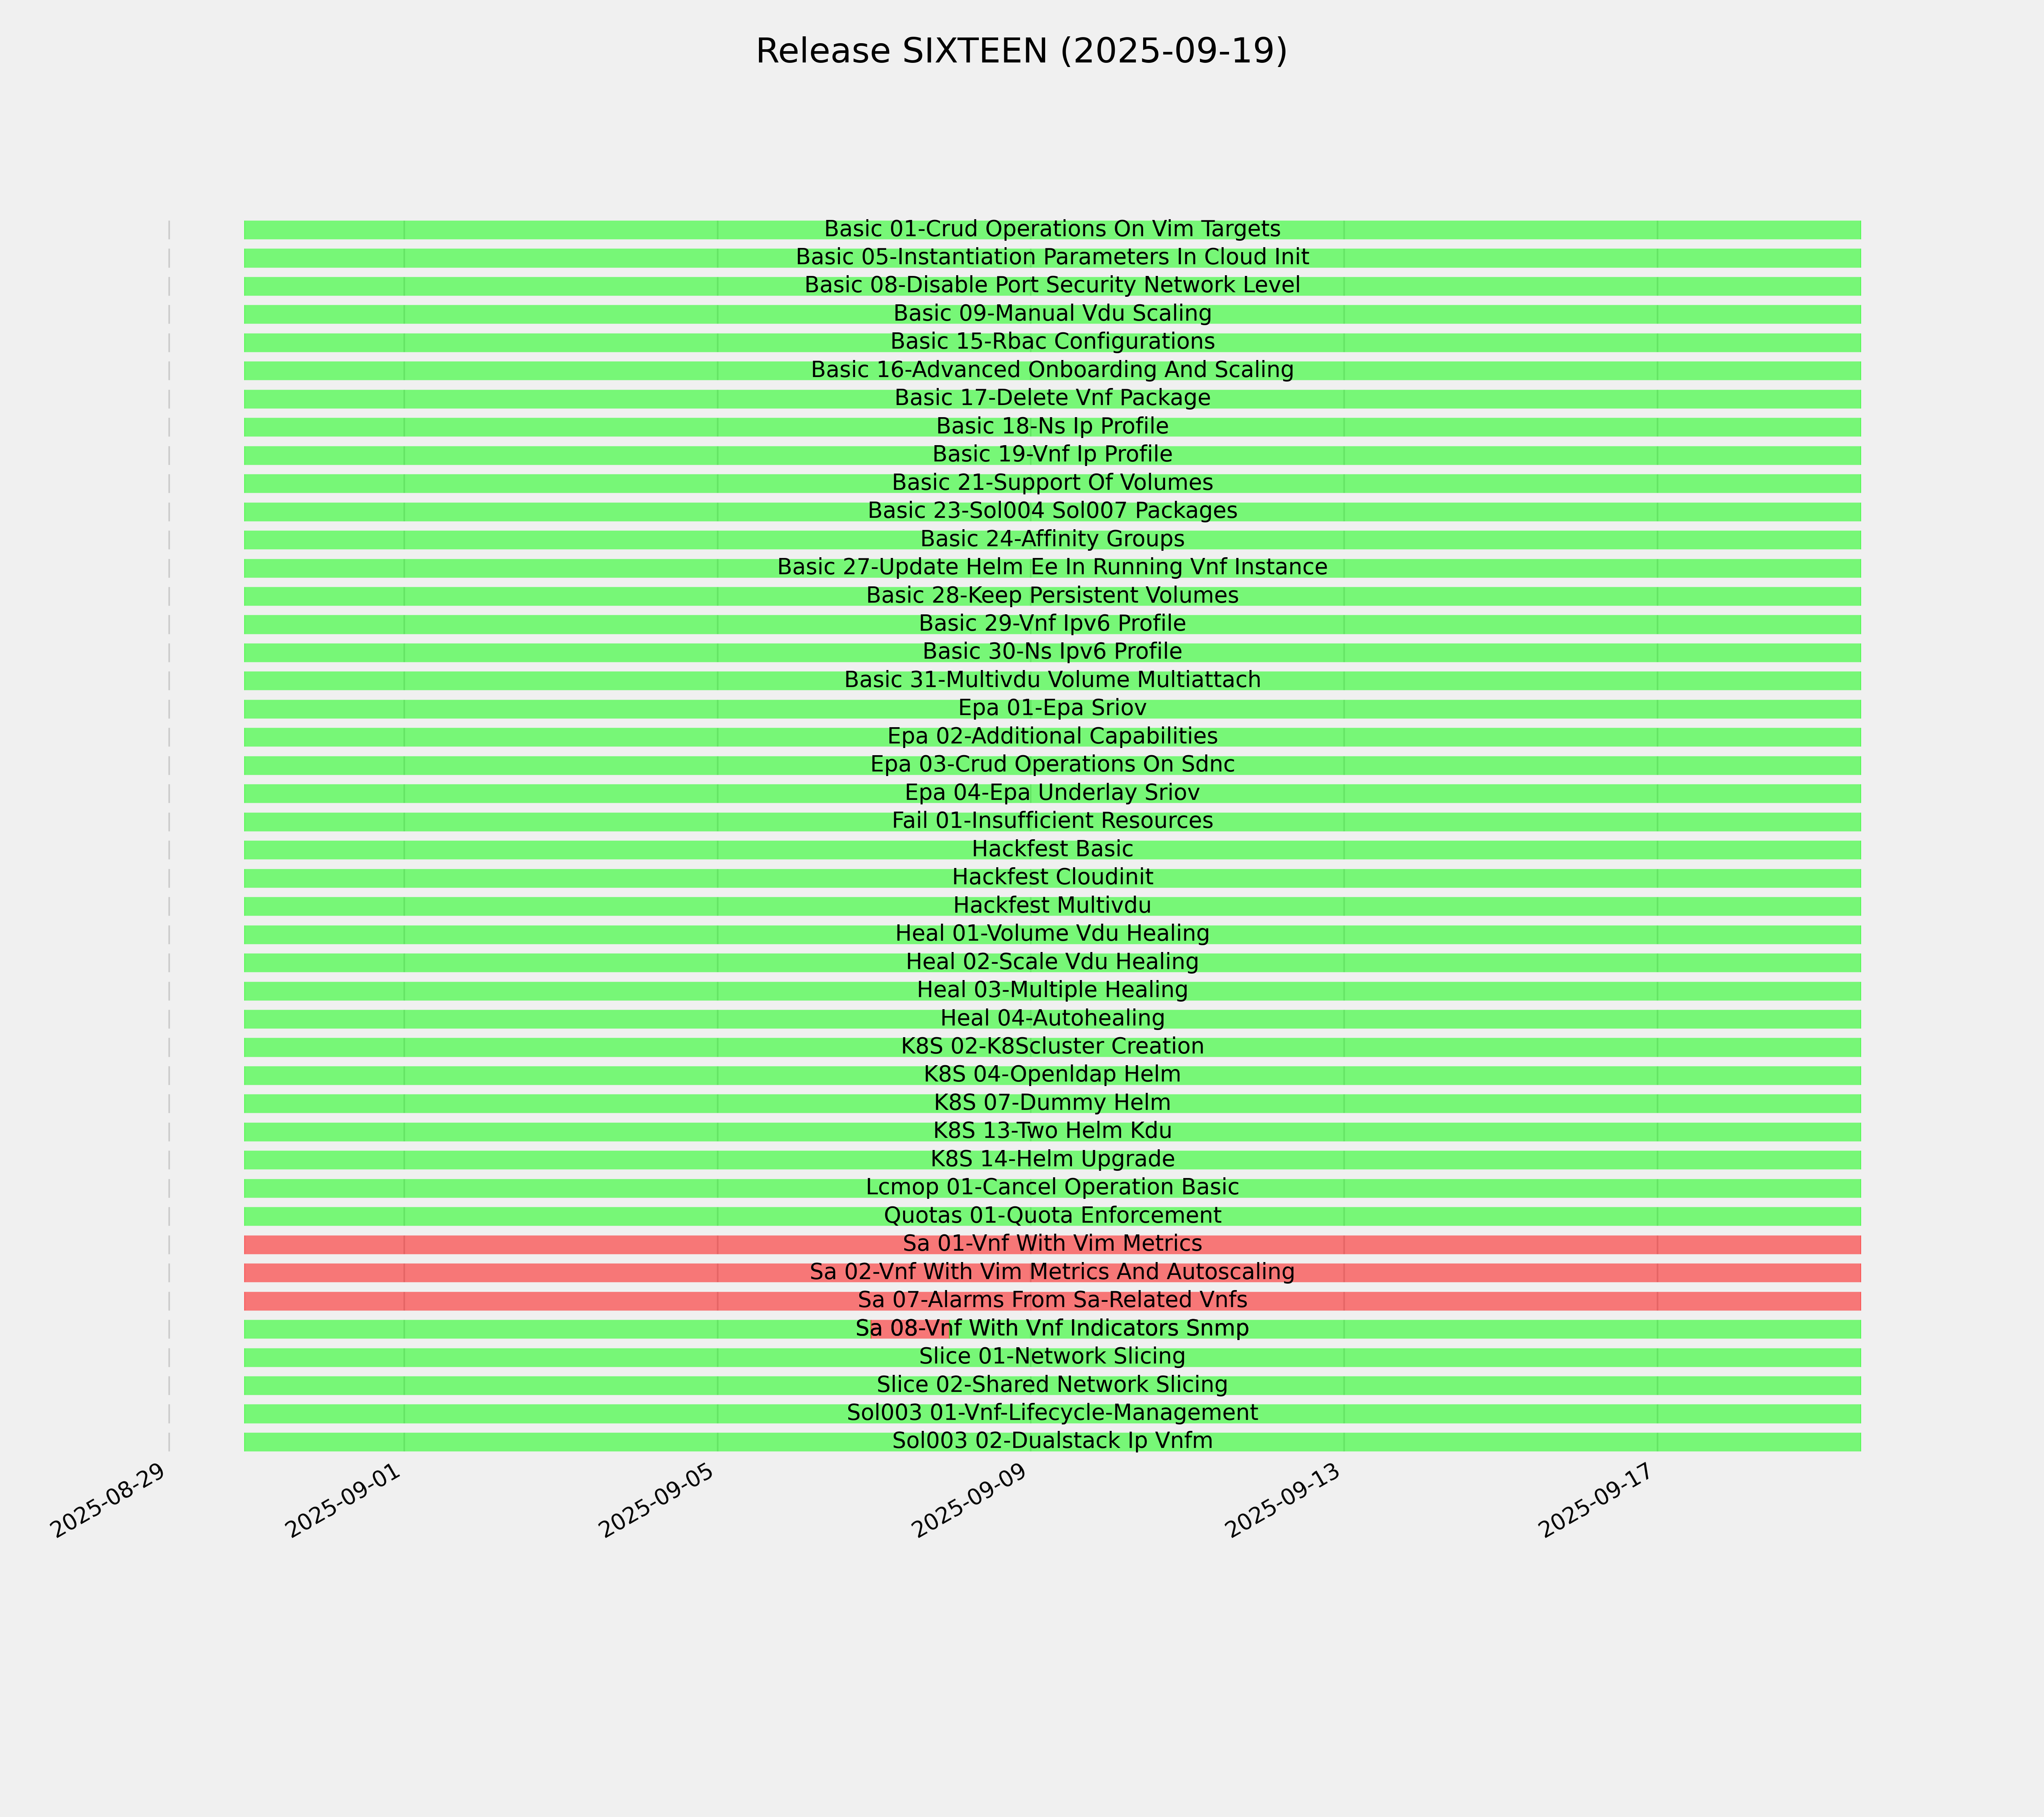
Task: Click the Basic 09-Manual Vdu Scaling bar
Action: [1052, 314]
